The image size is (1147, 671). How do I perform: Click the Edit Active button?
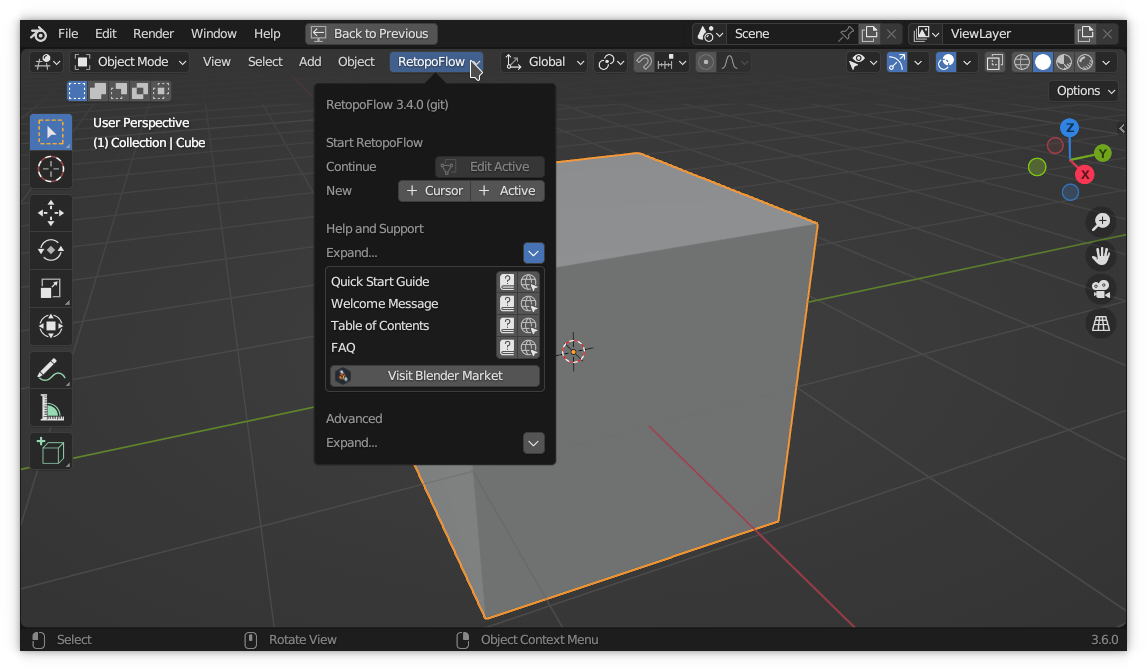coord(489,167)
